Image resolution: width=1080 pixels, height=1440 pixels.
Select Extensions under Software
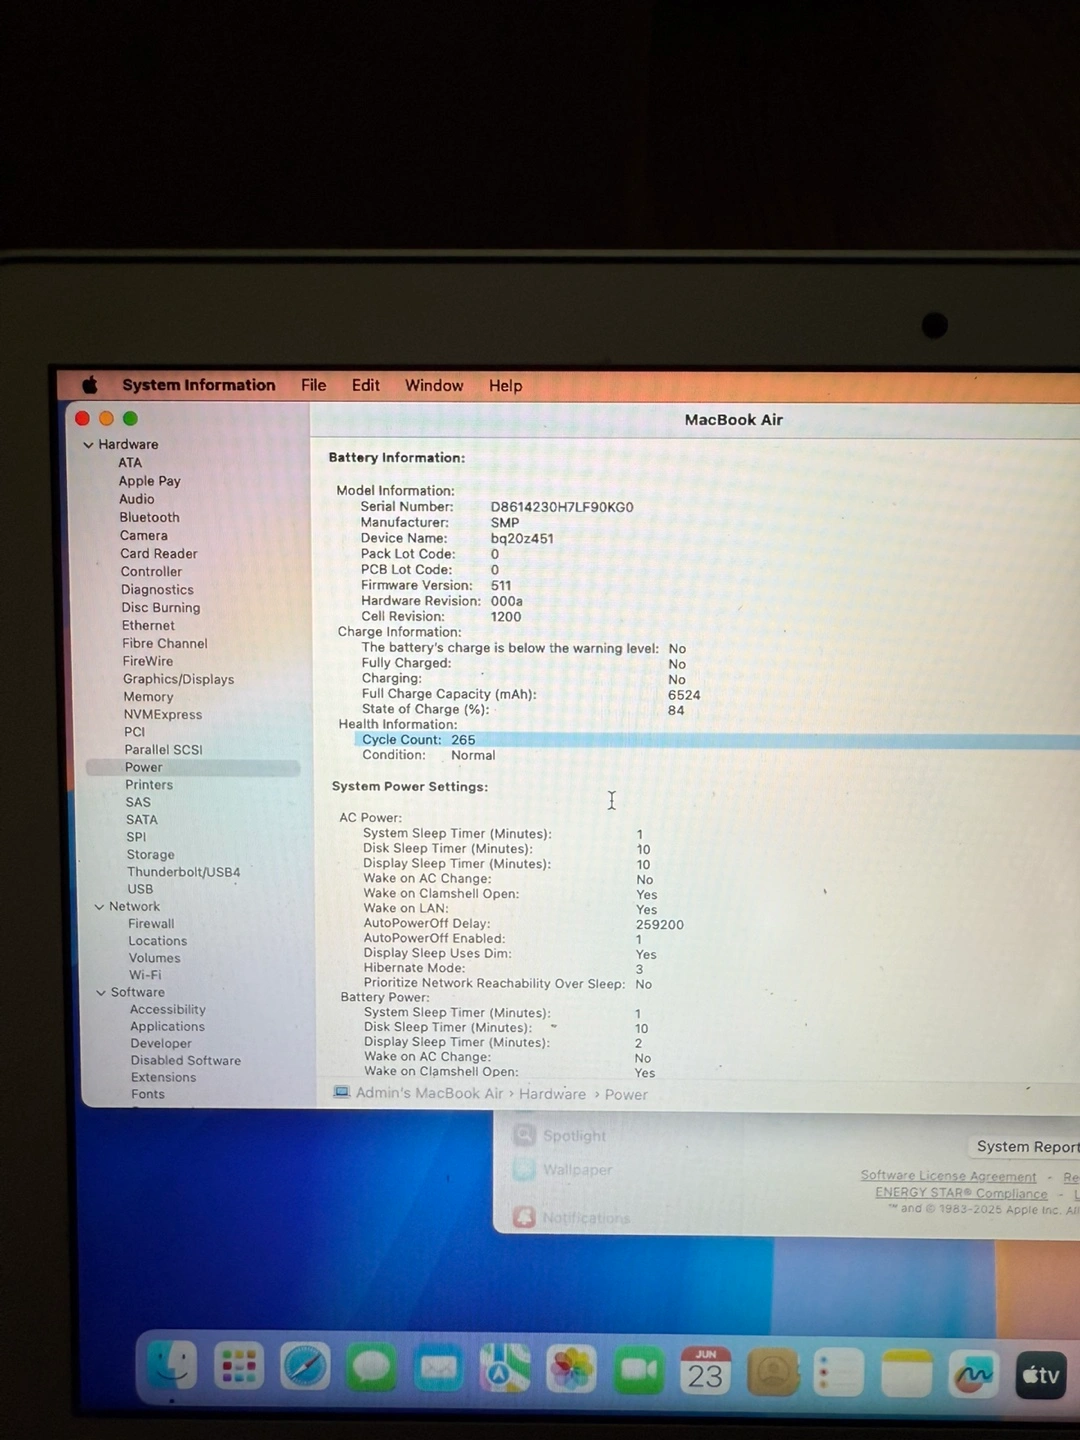pos(164,1078)
